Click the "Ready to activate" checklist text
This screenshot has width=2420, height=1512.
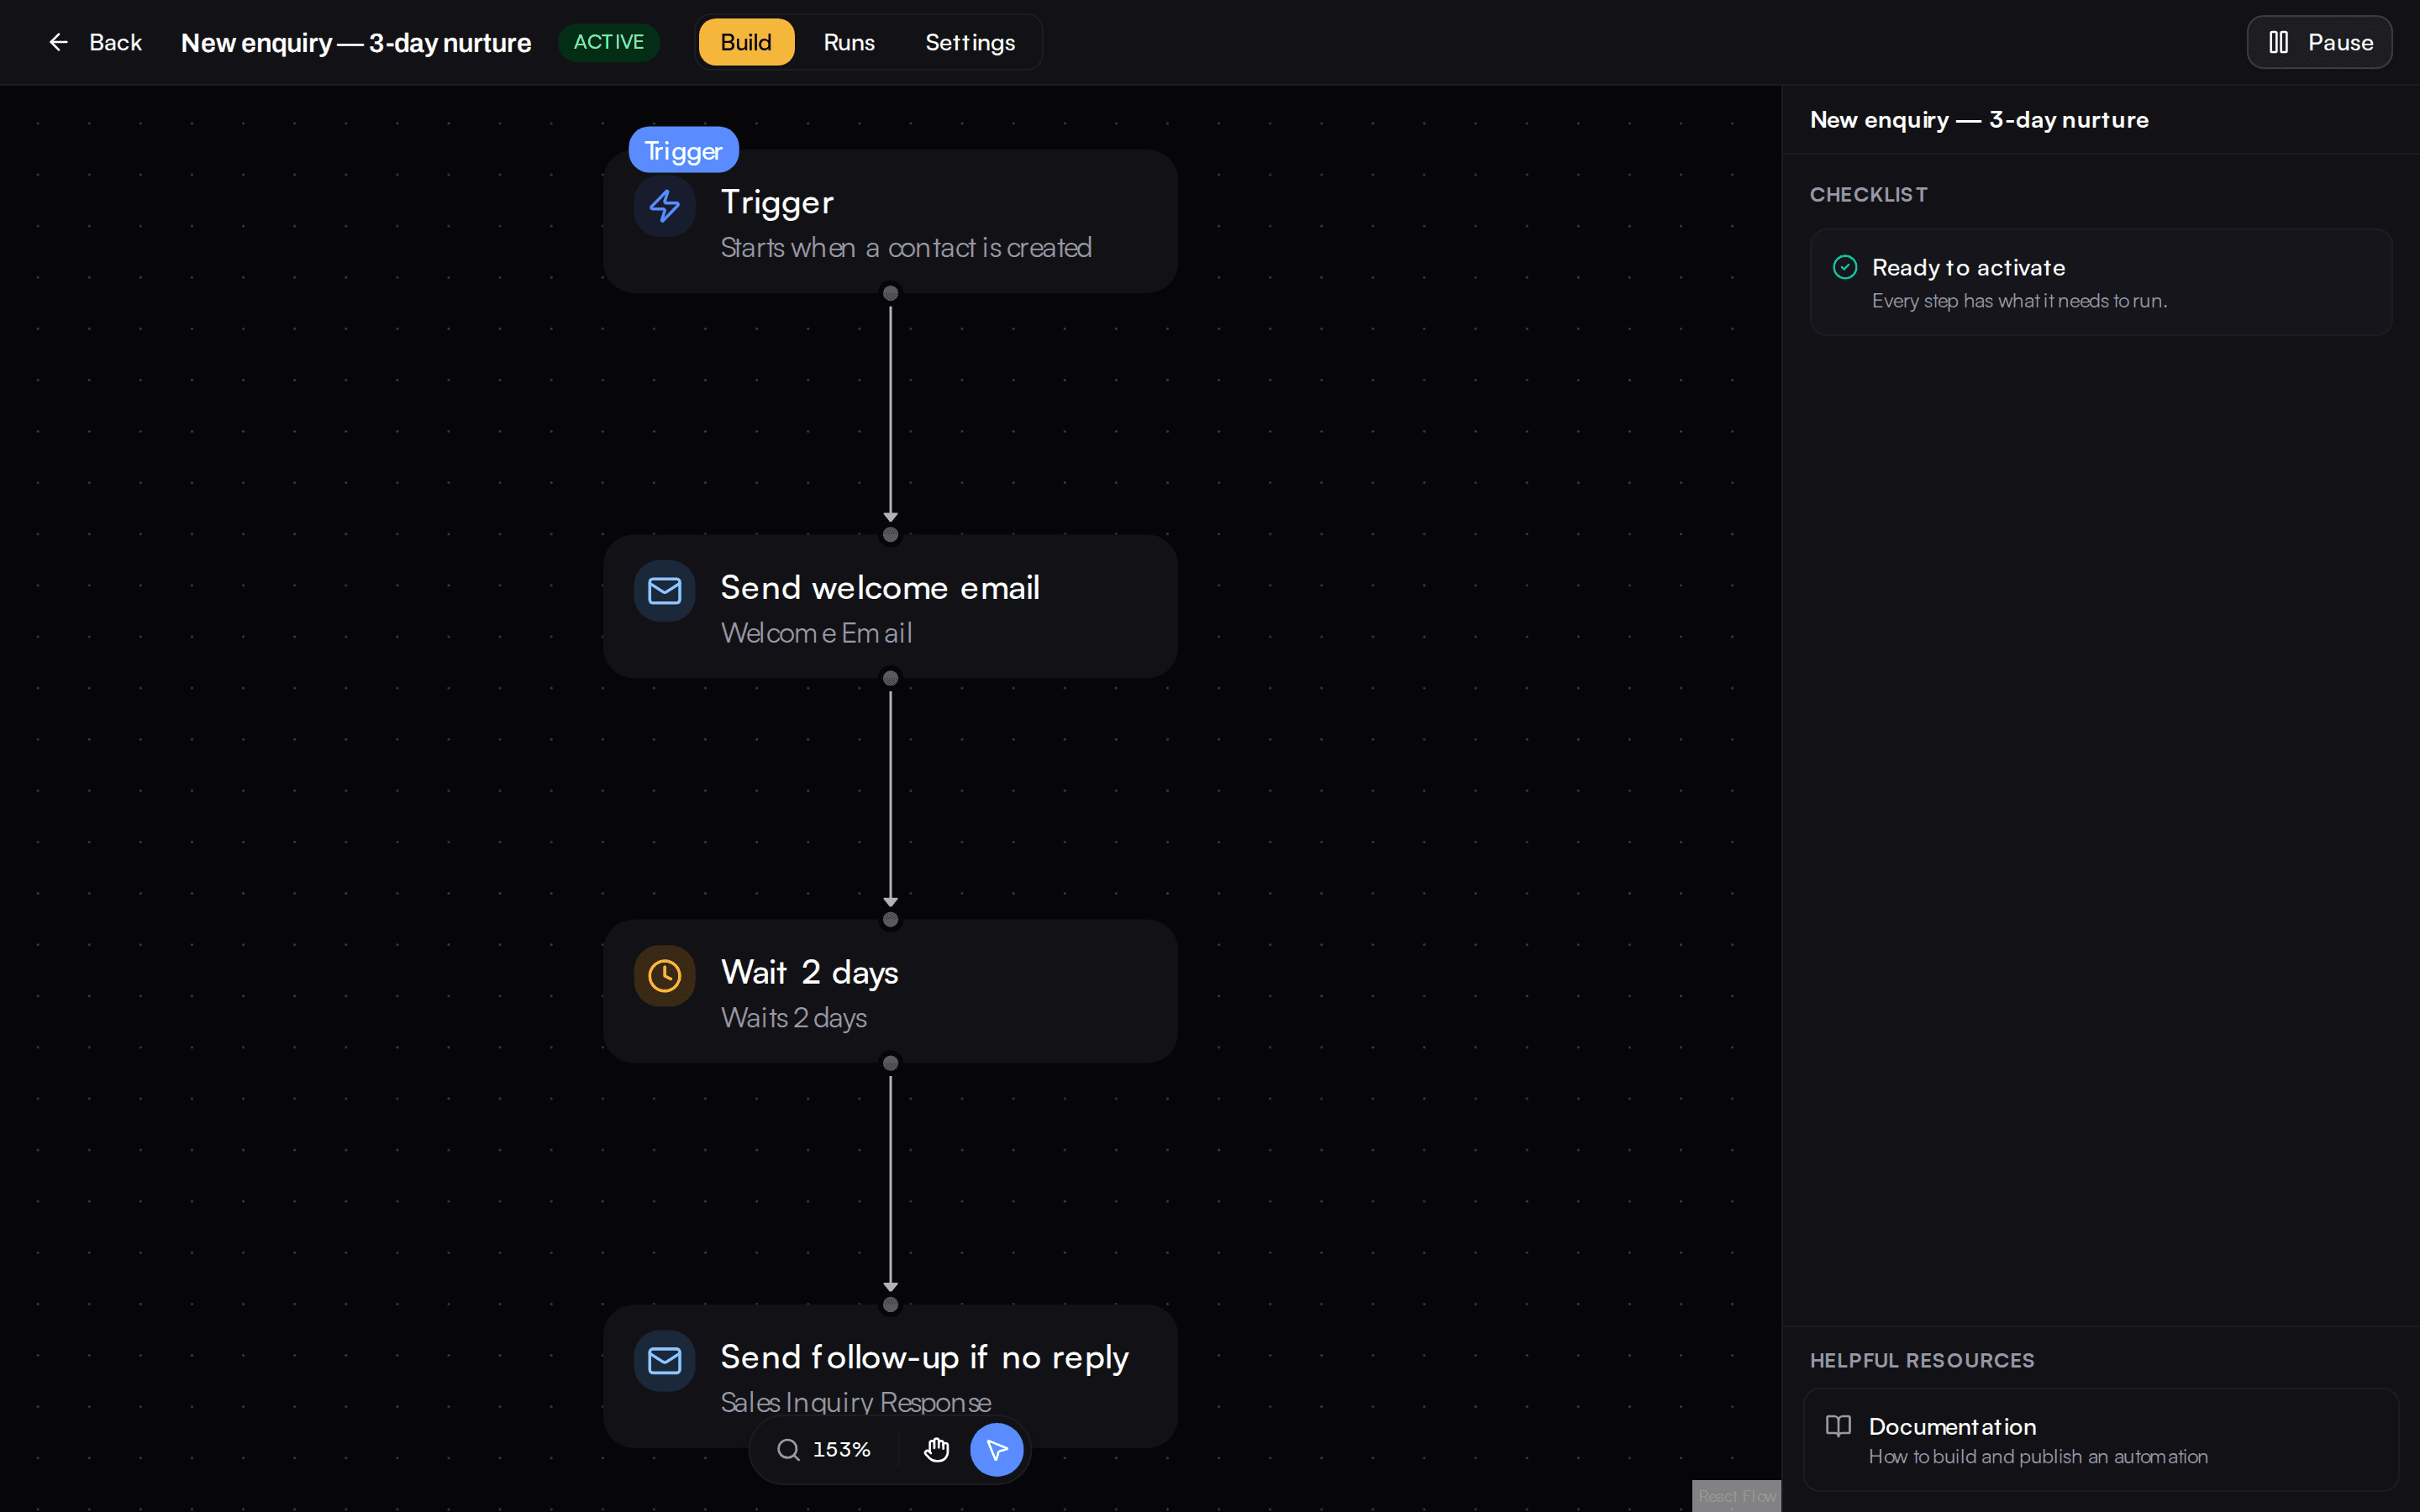(1968, 267)
